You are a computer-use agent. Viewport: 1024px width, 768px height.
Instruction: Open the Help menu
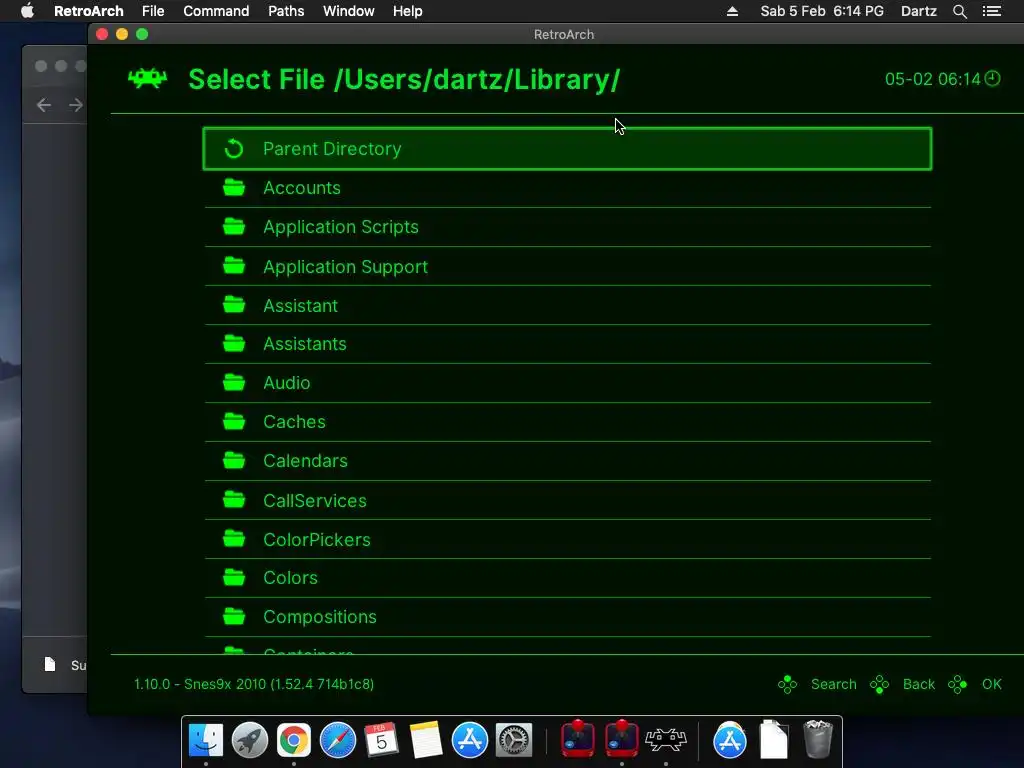(x=408, y=11)
